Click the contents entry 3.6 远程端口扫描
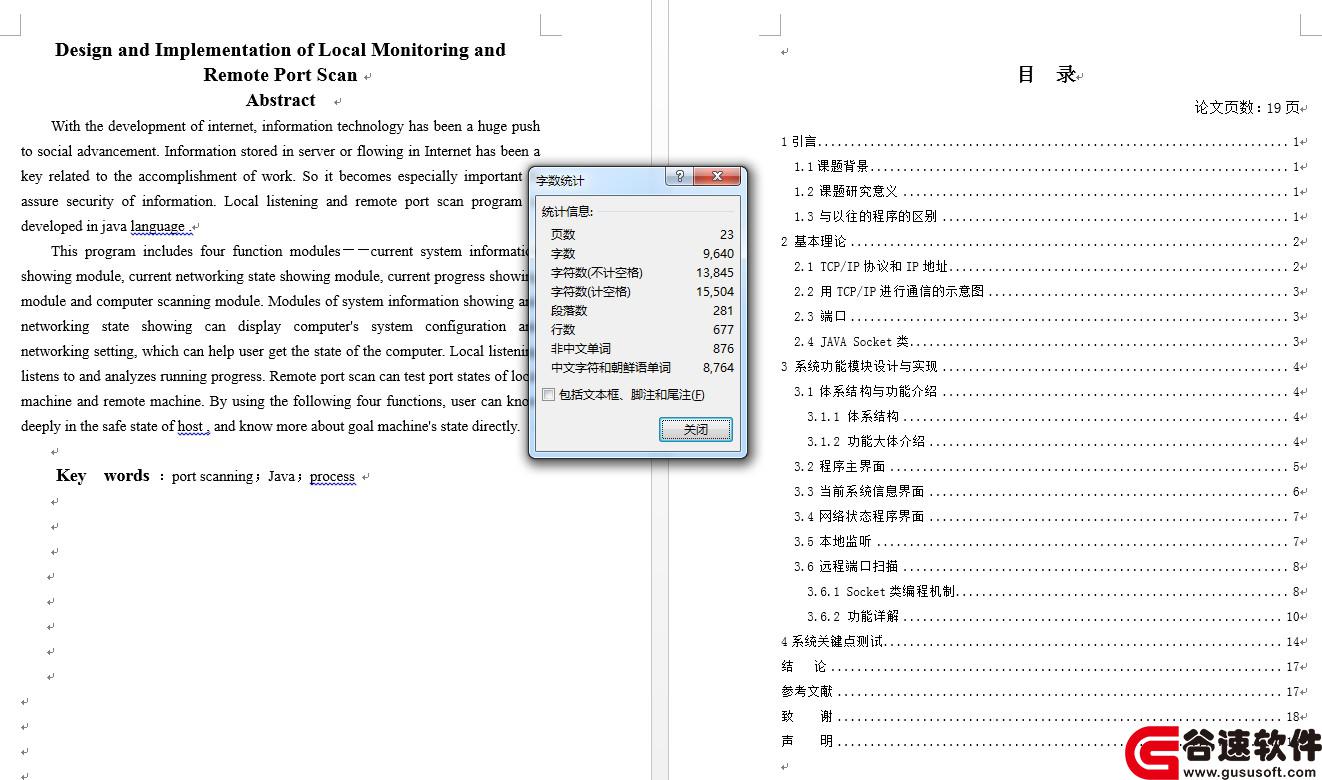This screenshot has width=1322, height=780. click(1047, 567)
